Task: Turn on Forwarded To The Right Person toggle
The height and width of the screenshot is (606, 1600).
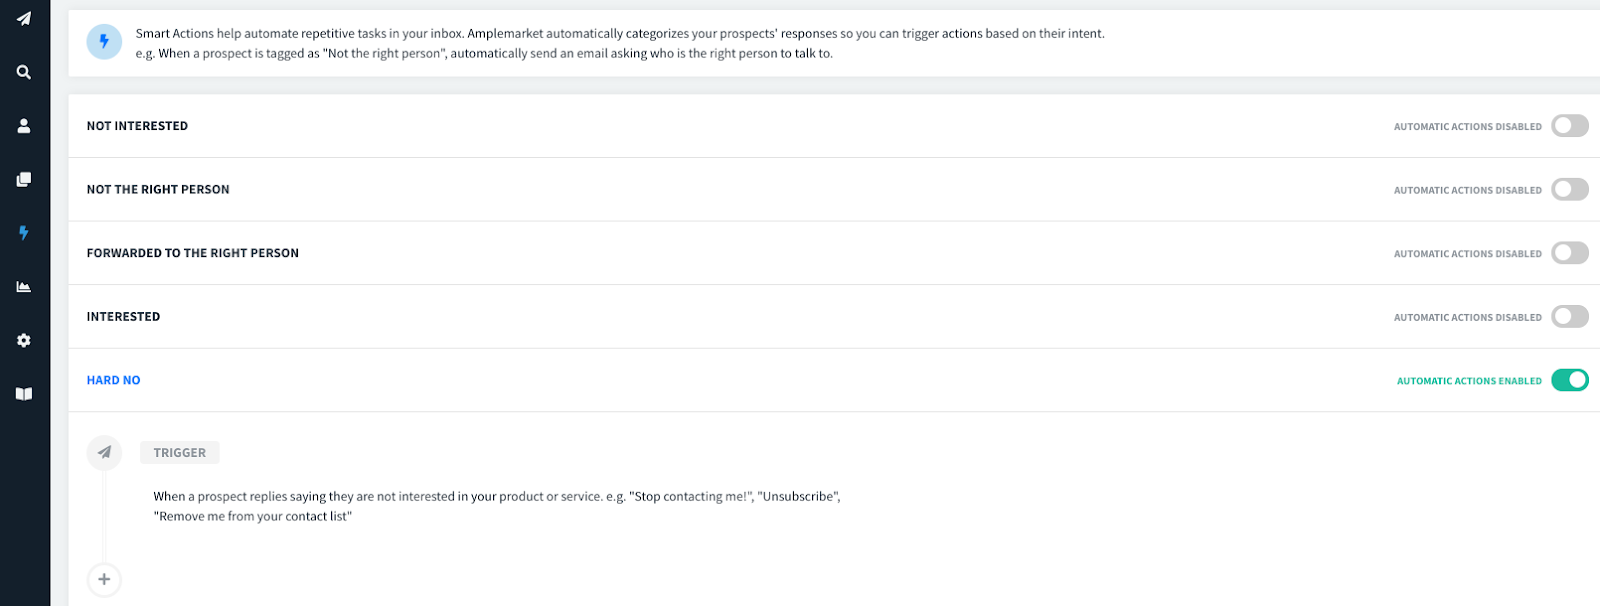Action: pyautogui.click(x=1570, y=253)
